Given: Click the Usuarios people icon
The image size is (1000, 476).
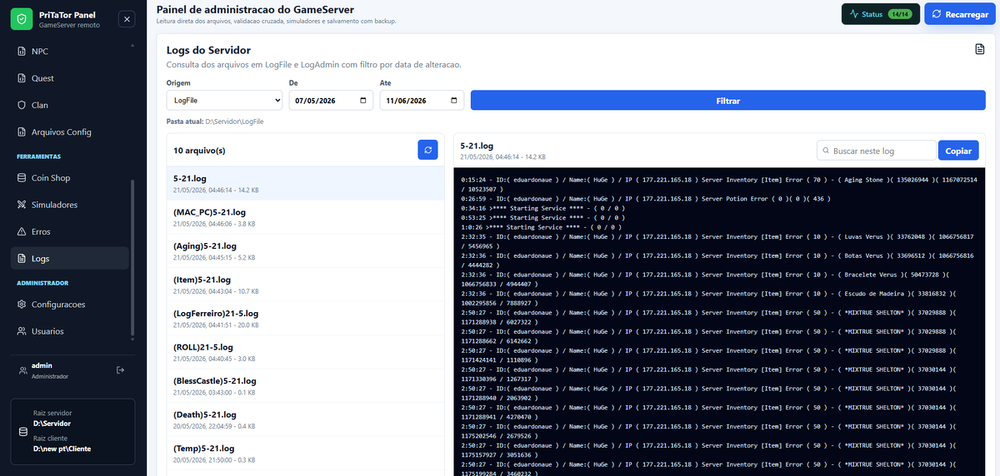Looking at the screenshot, I should click(x=21, y=331).
